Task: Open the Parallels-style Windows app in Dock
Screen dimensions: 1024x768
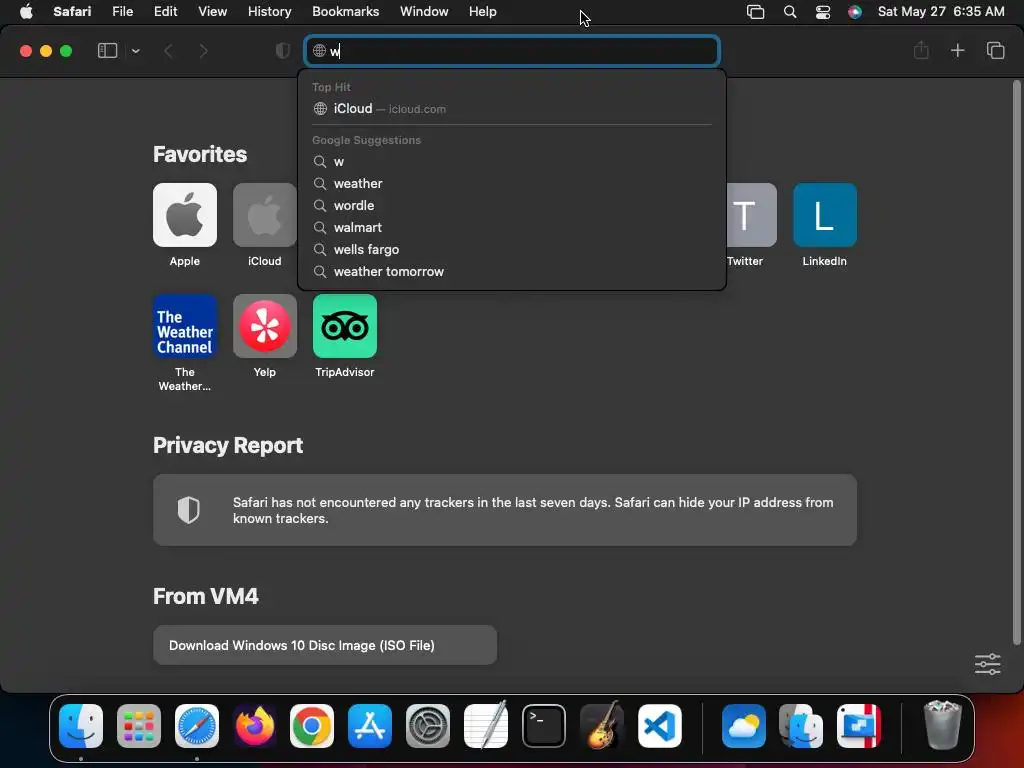Action: (x=859, y=726)
